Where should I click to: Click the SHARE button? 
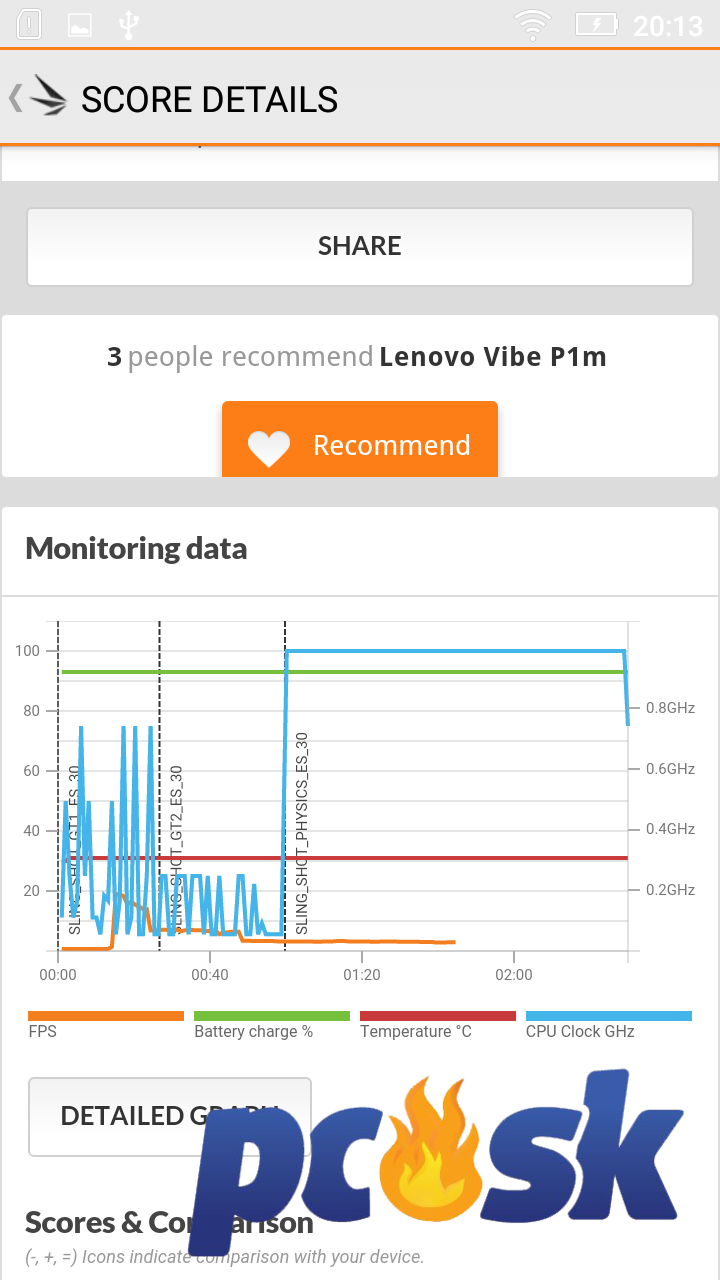pos(360,246)
